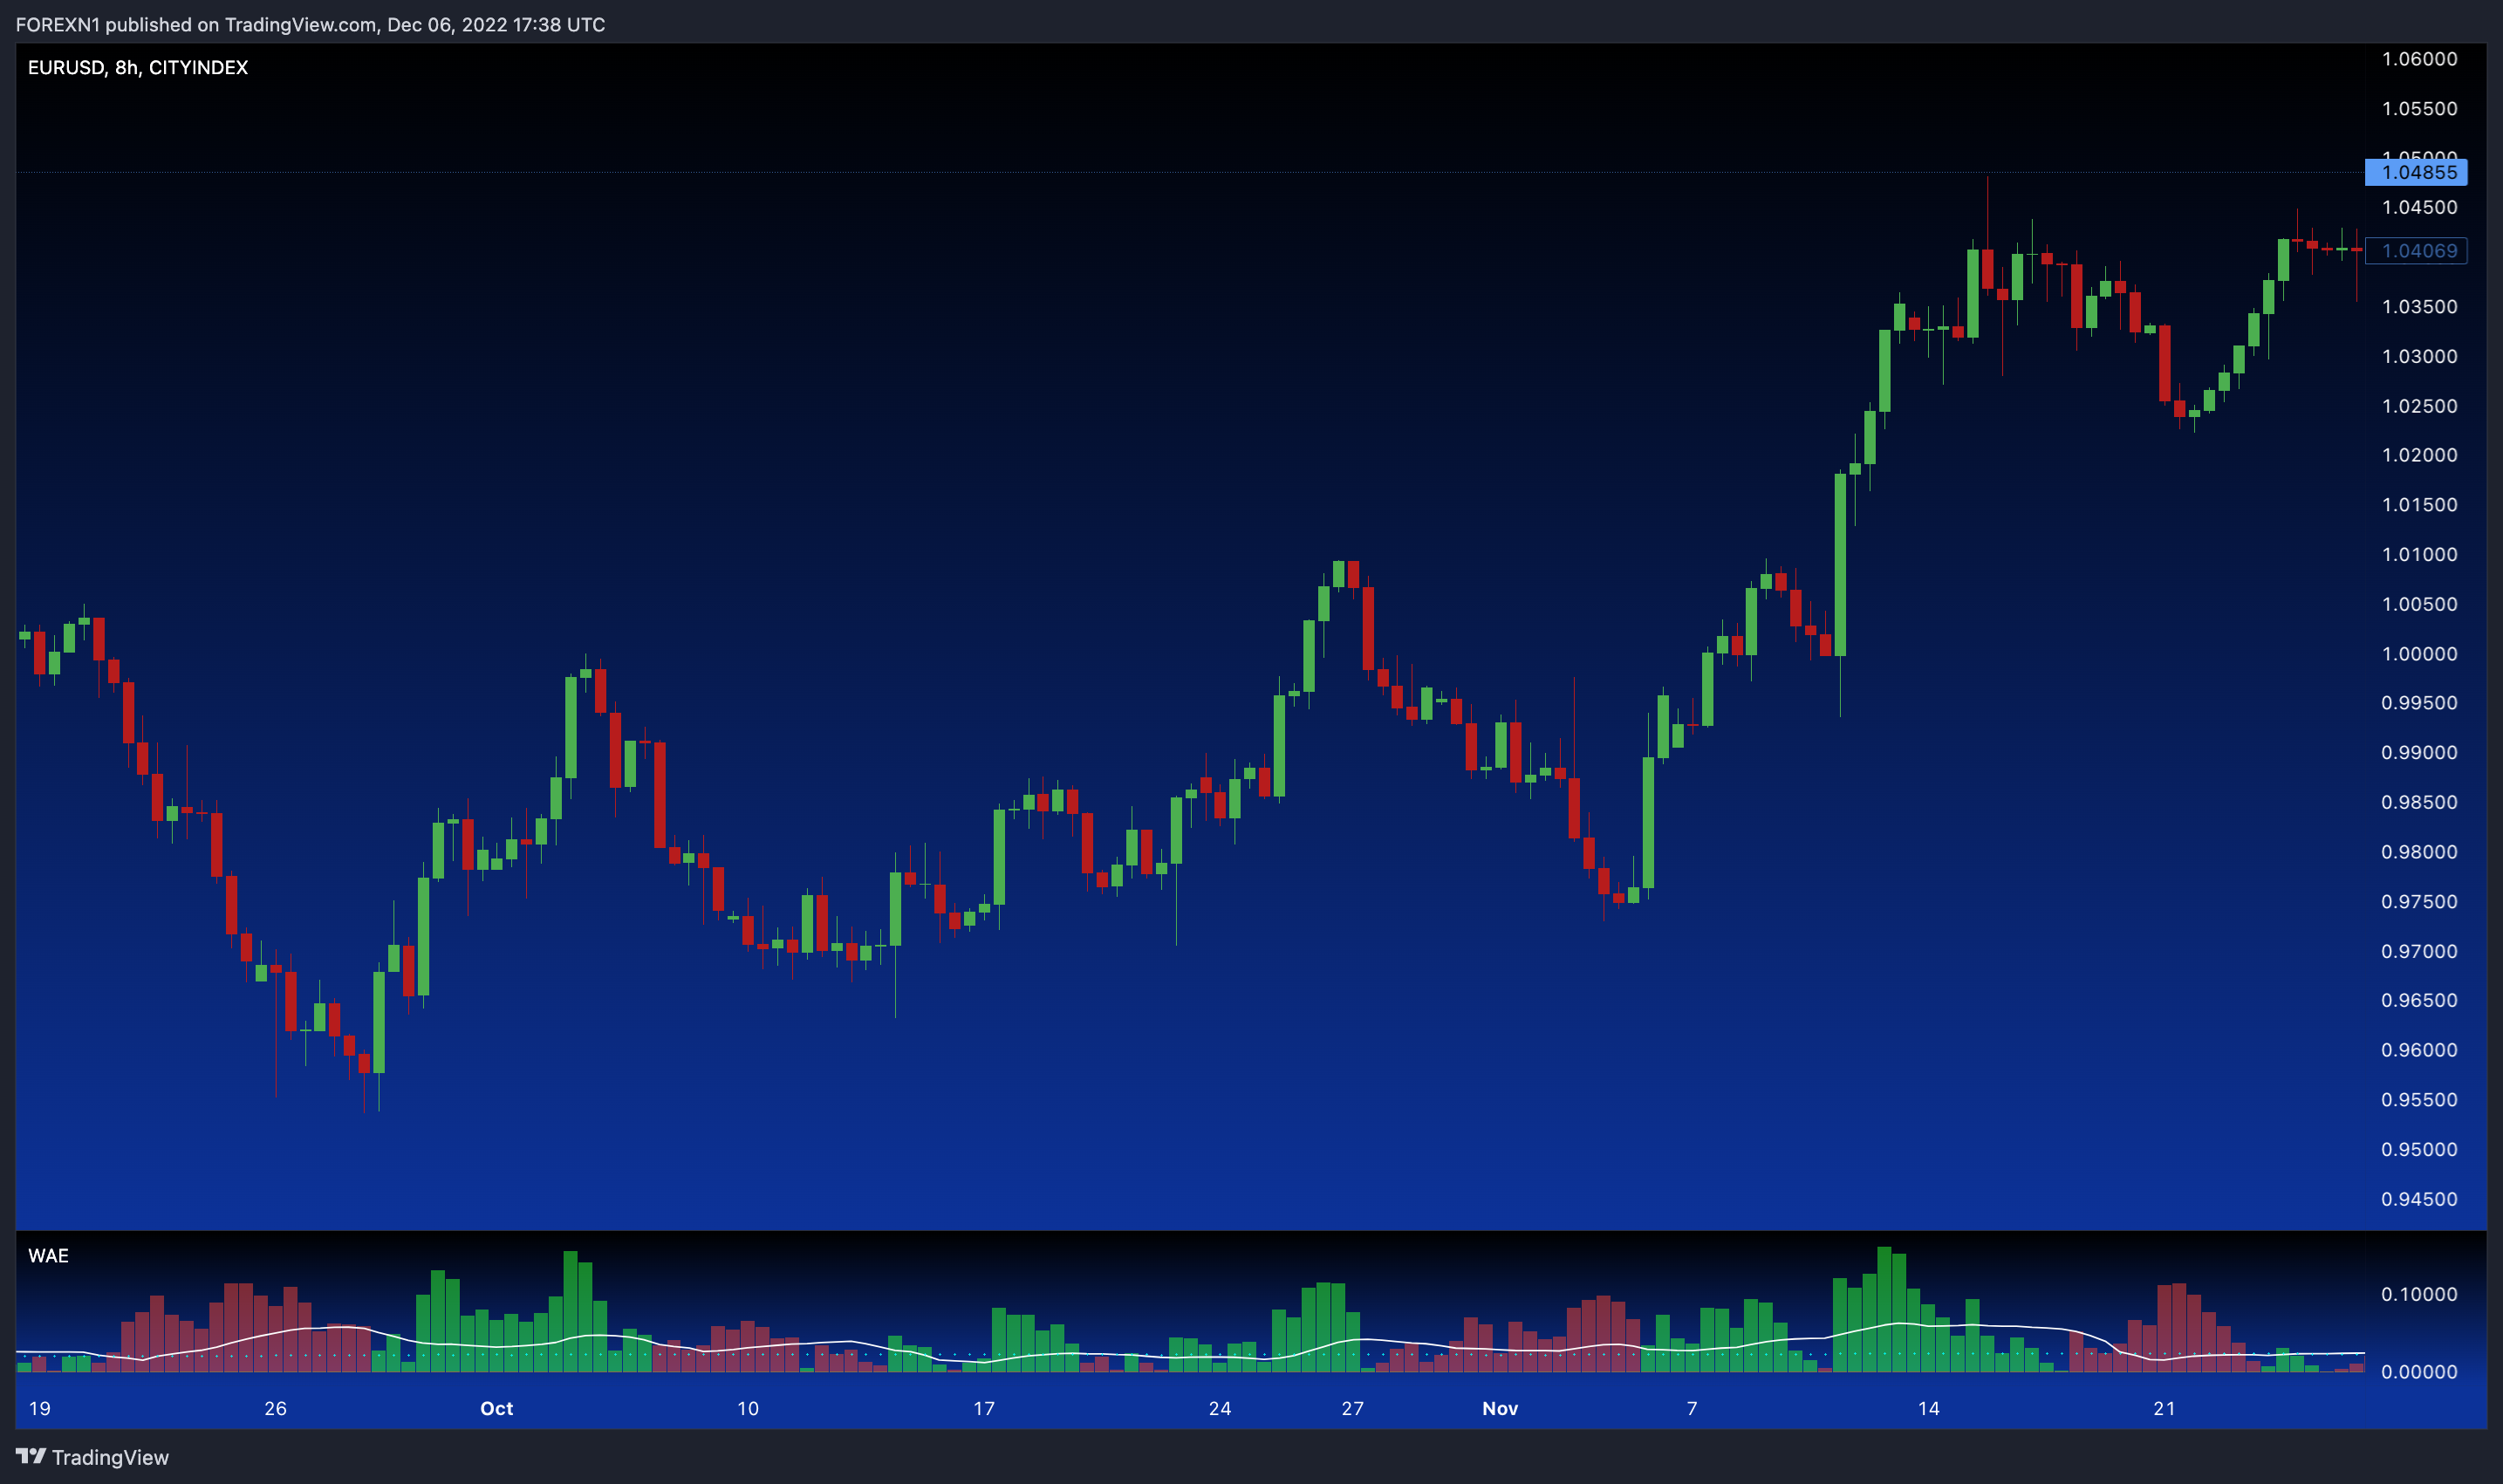Image resolution: width=2503 pixels, height=1484 pixels.
Task: Click the 0.98500 price axis label
Action: pyautogui.click(x=2419, y=802)
